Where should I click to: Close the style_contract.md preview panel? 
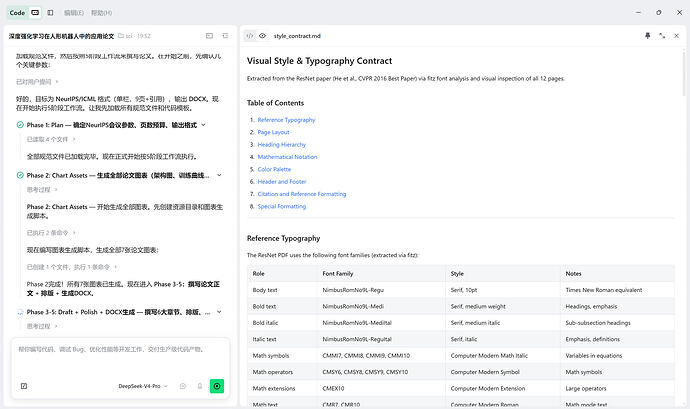[x=676, y=36]
